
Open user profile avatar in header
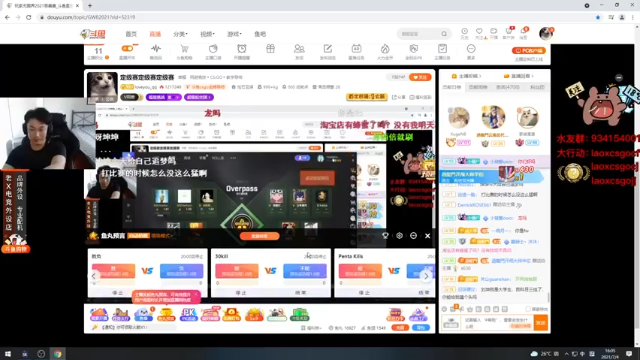click(546, 33)
